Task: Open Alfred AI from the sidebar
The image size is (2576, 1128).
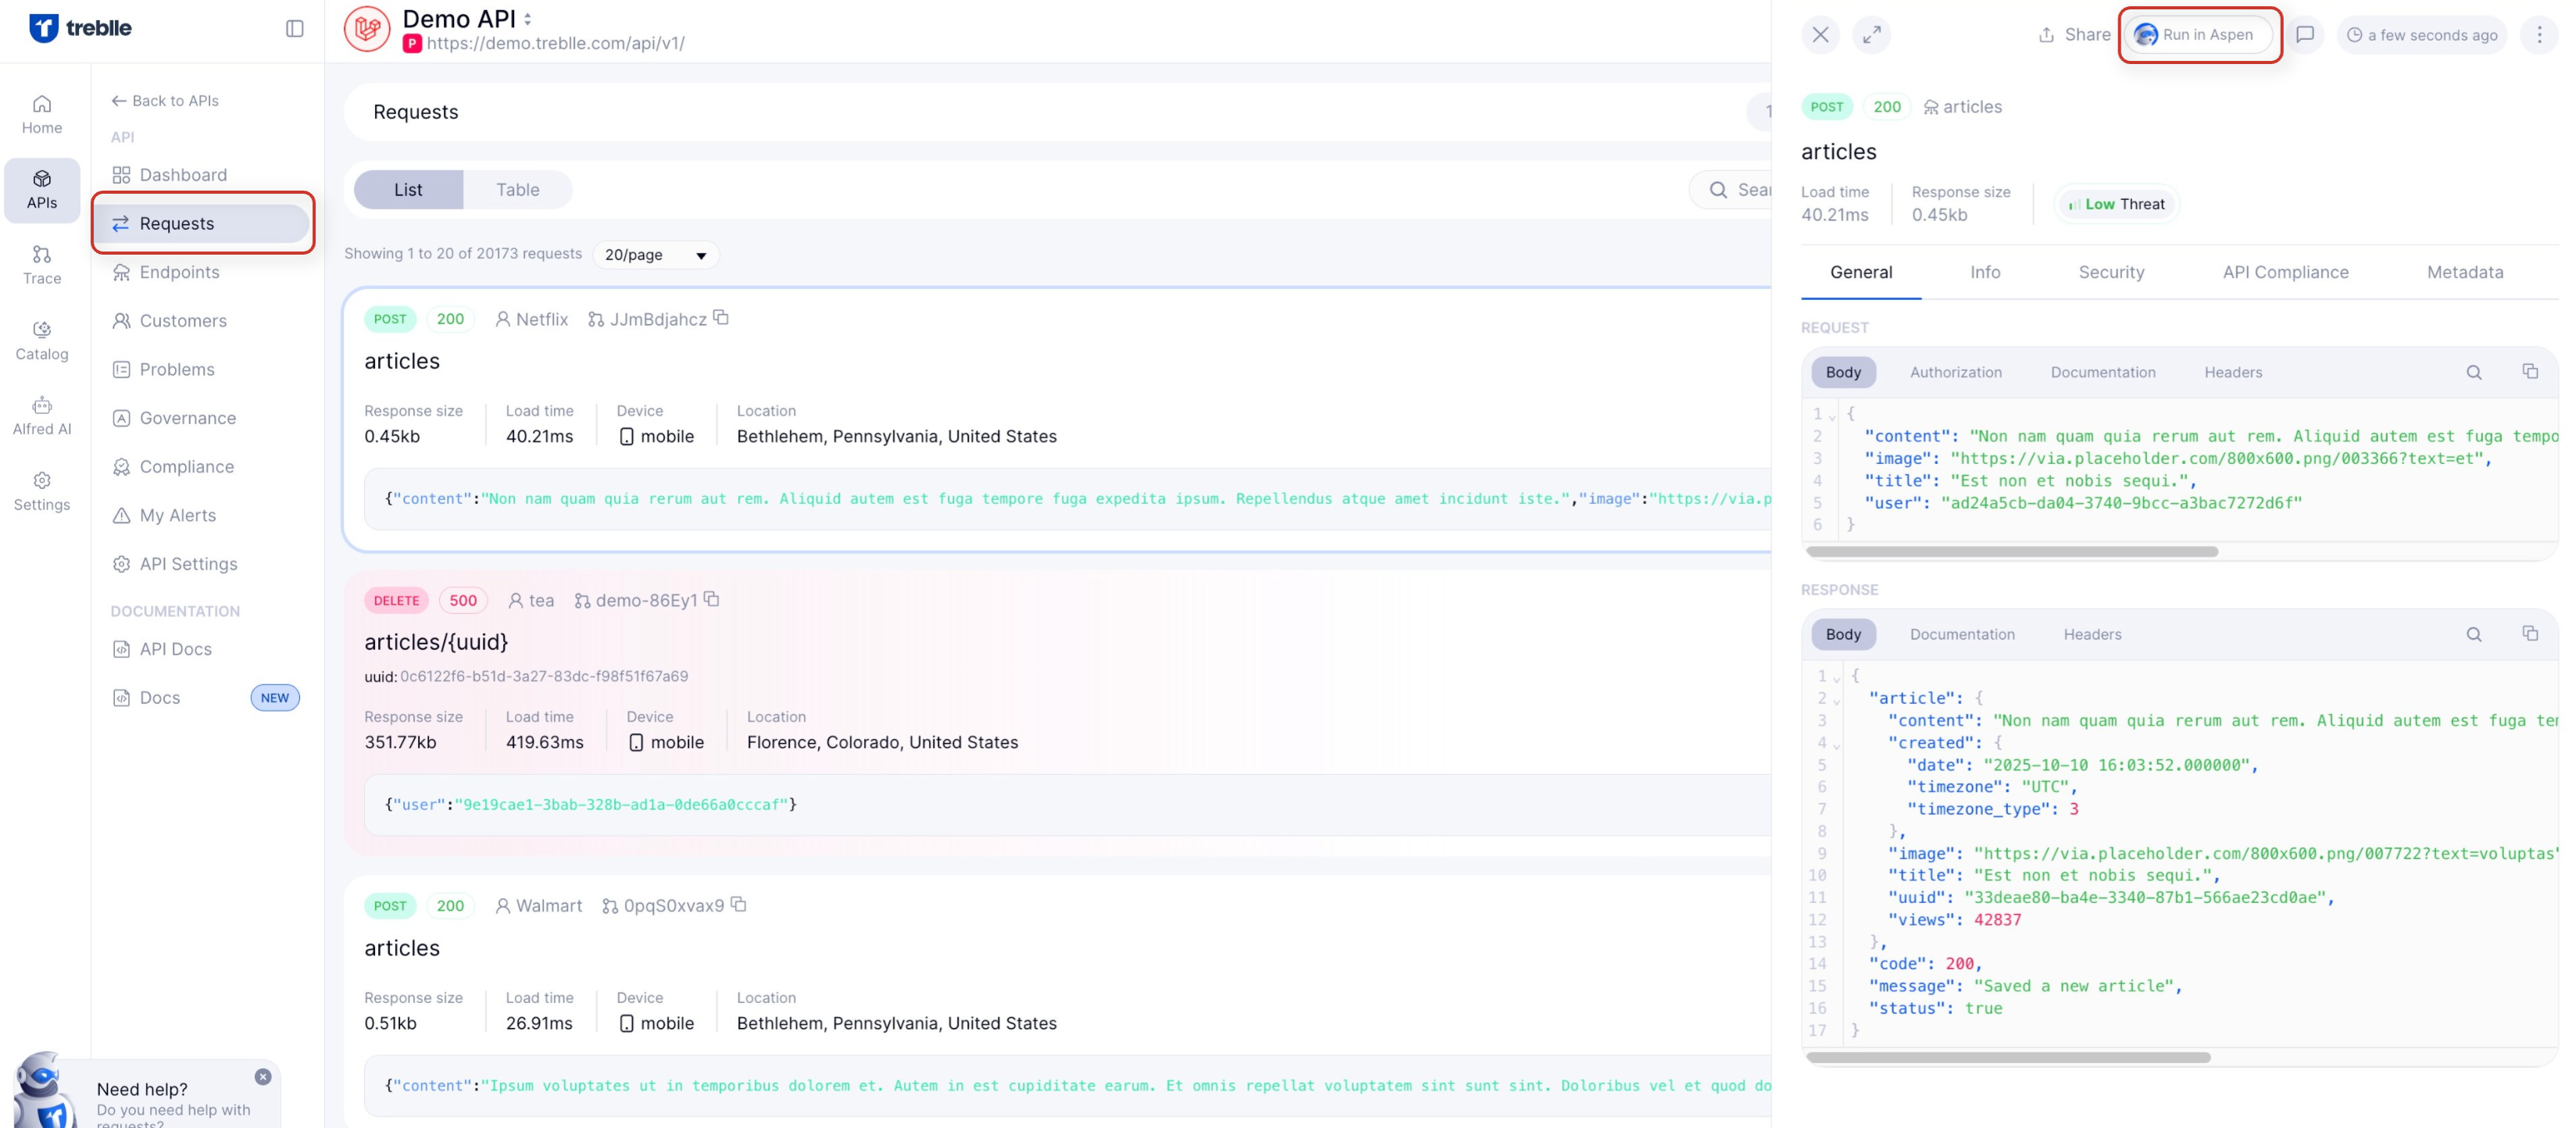Action: point(41,415)
